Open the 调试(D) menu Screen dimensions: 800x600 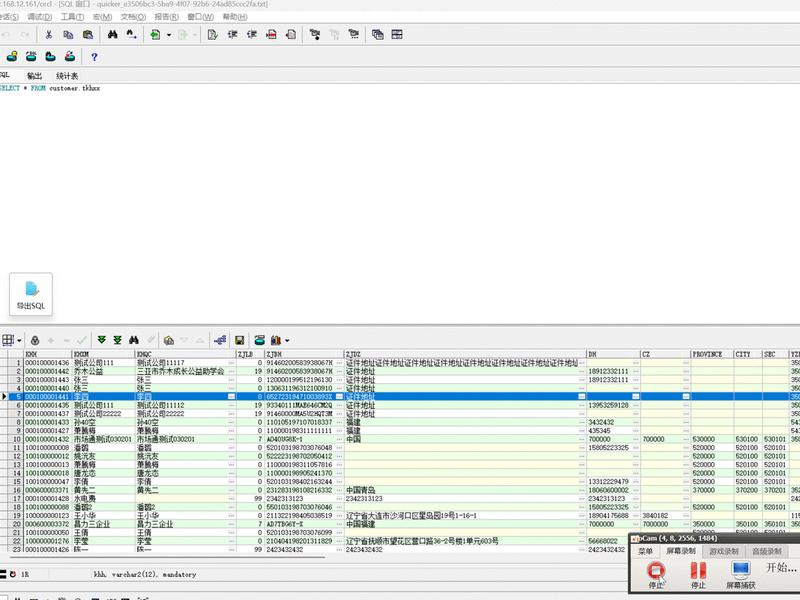(39, 17)
